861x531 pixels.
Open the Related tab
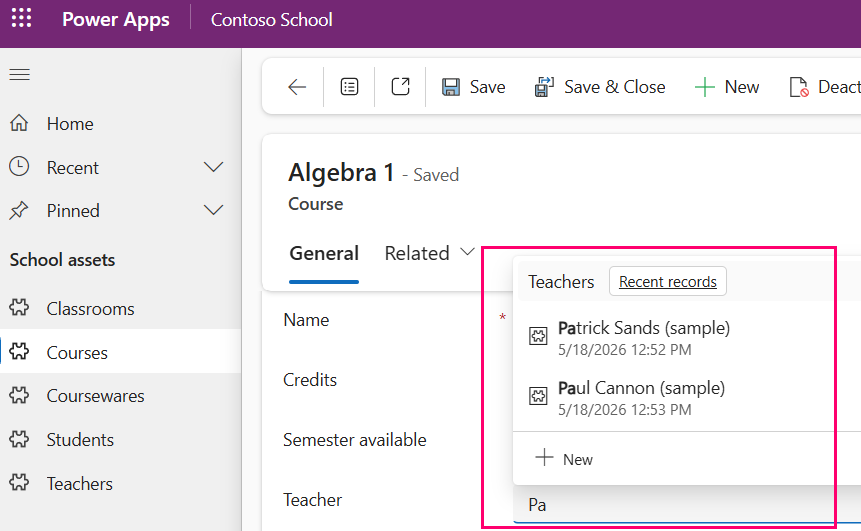click(x=417, y=253)
